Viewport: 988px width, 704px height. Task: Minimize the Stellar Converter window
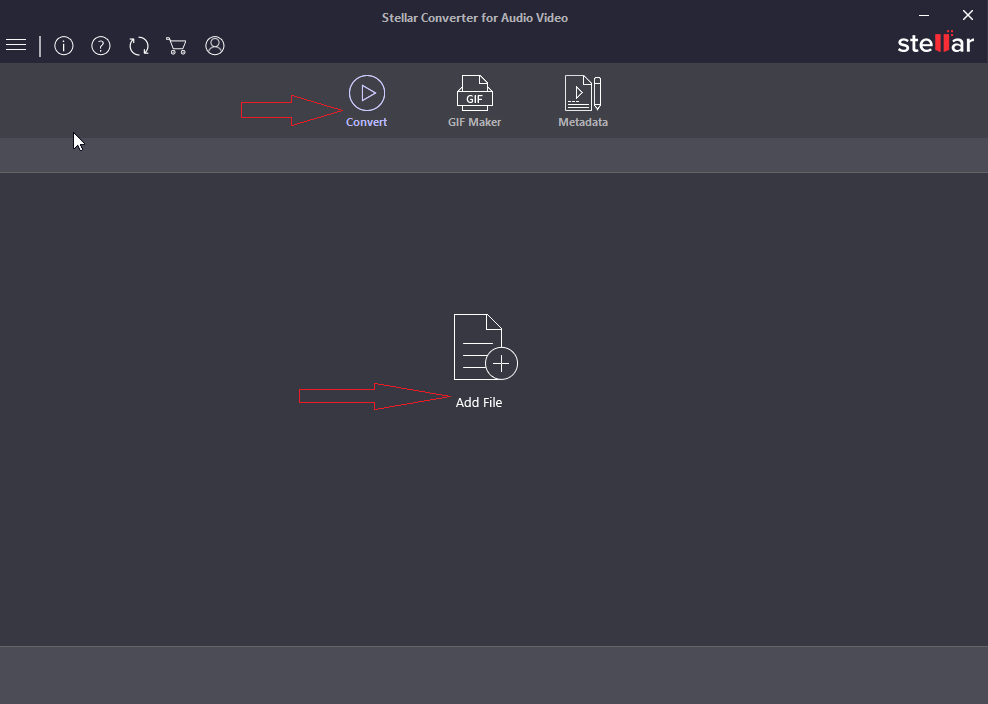tap(922, 15)
